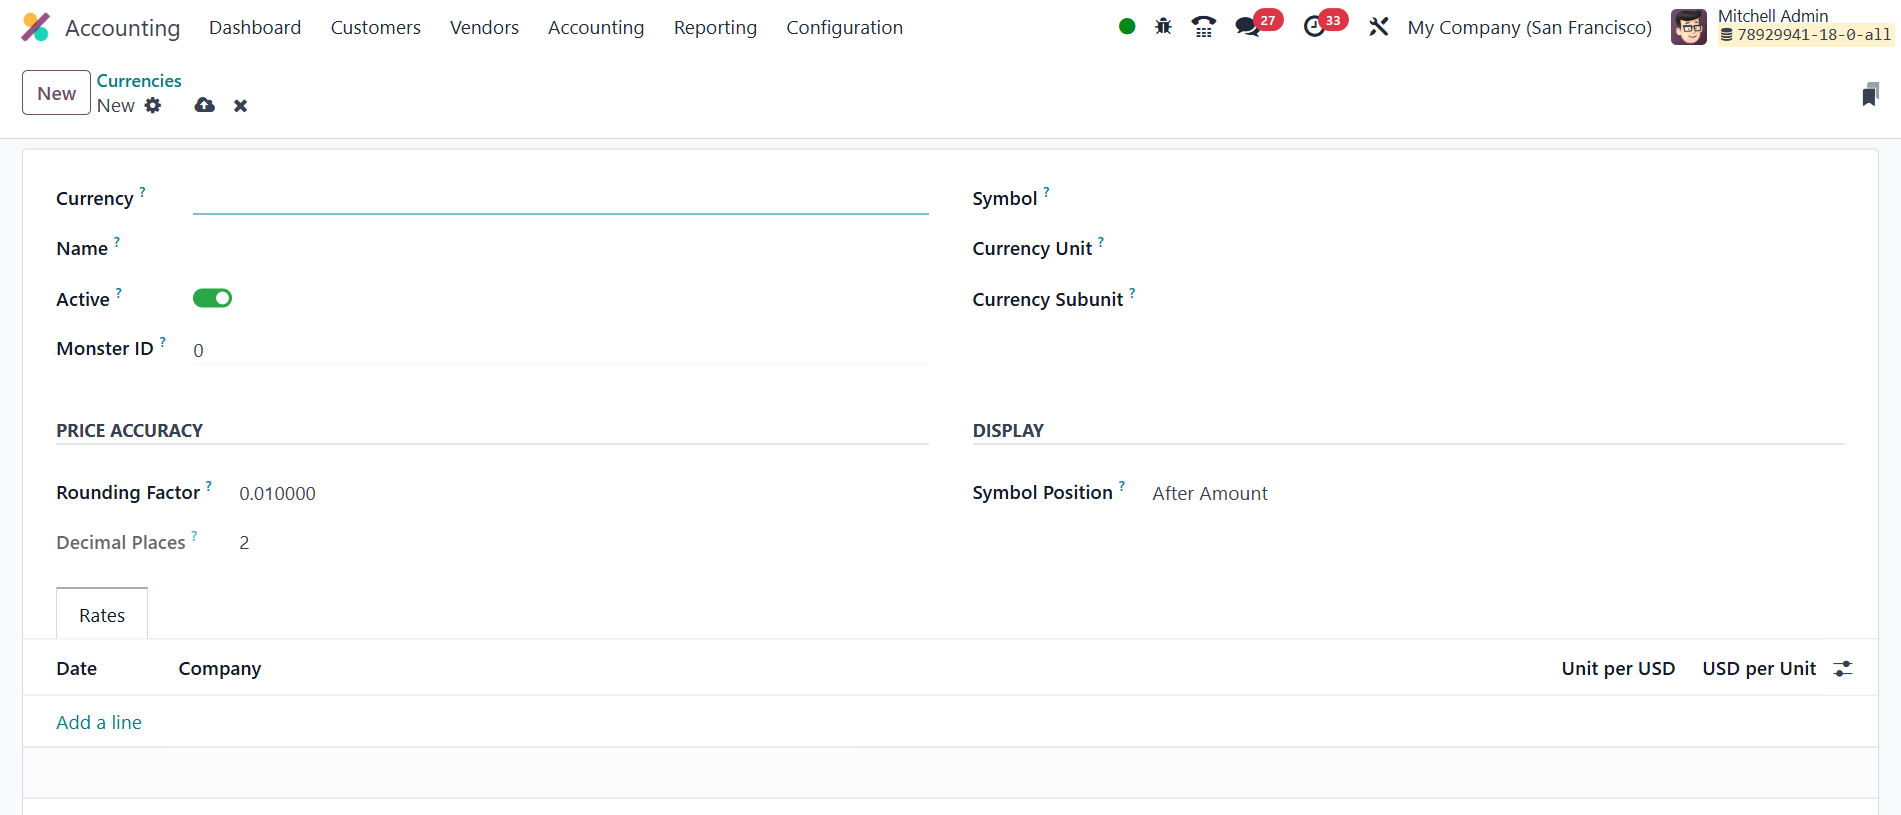Open the conversations messages icon
1901x815 pixels.
(1247, 27)
